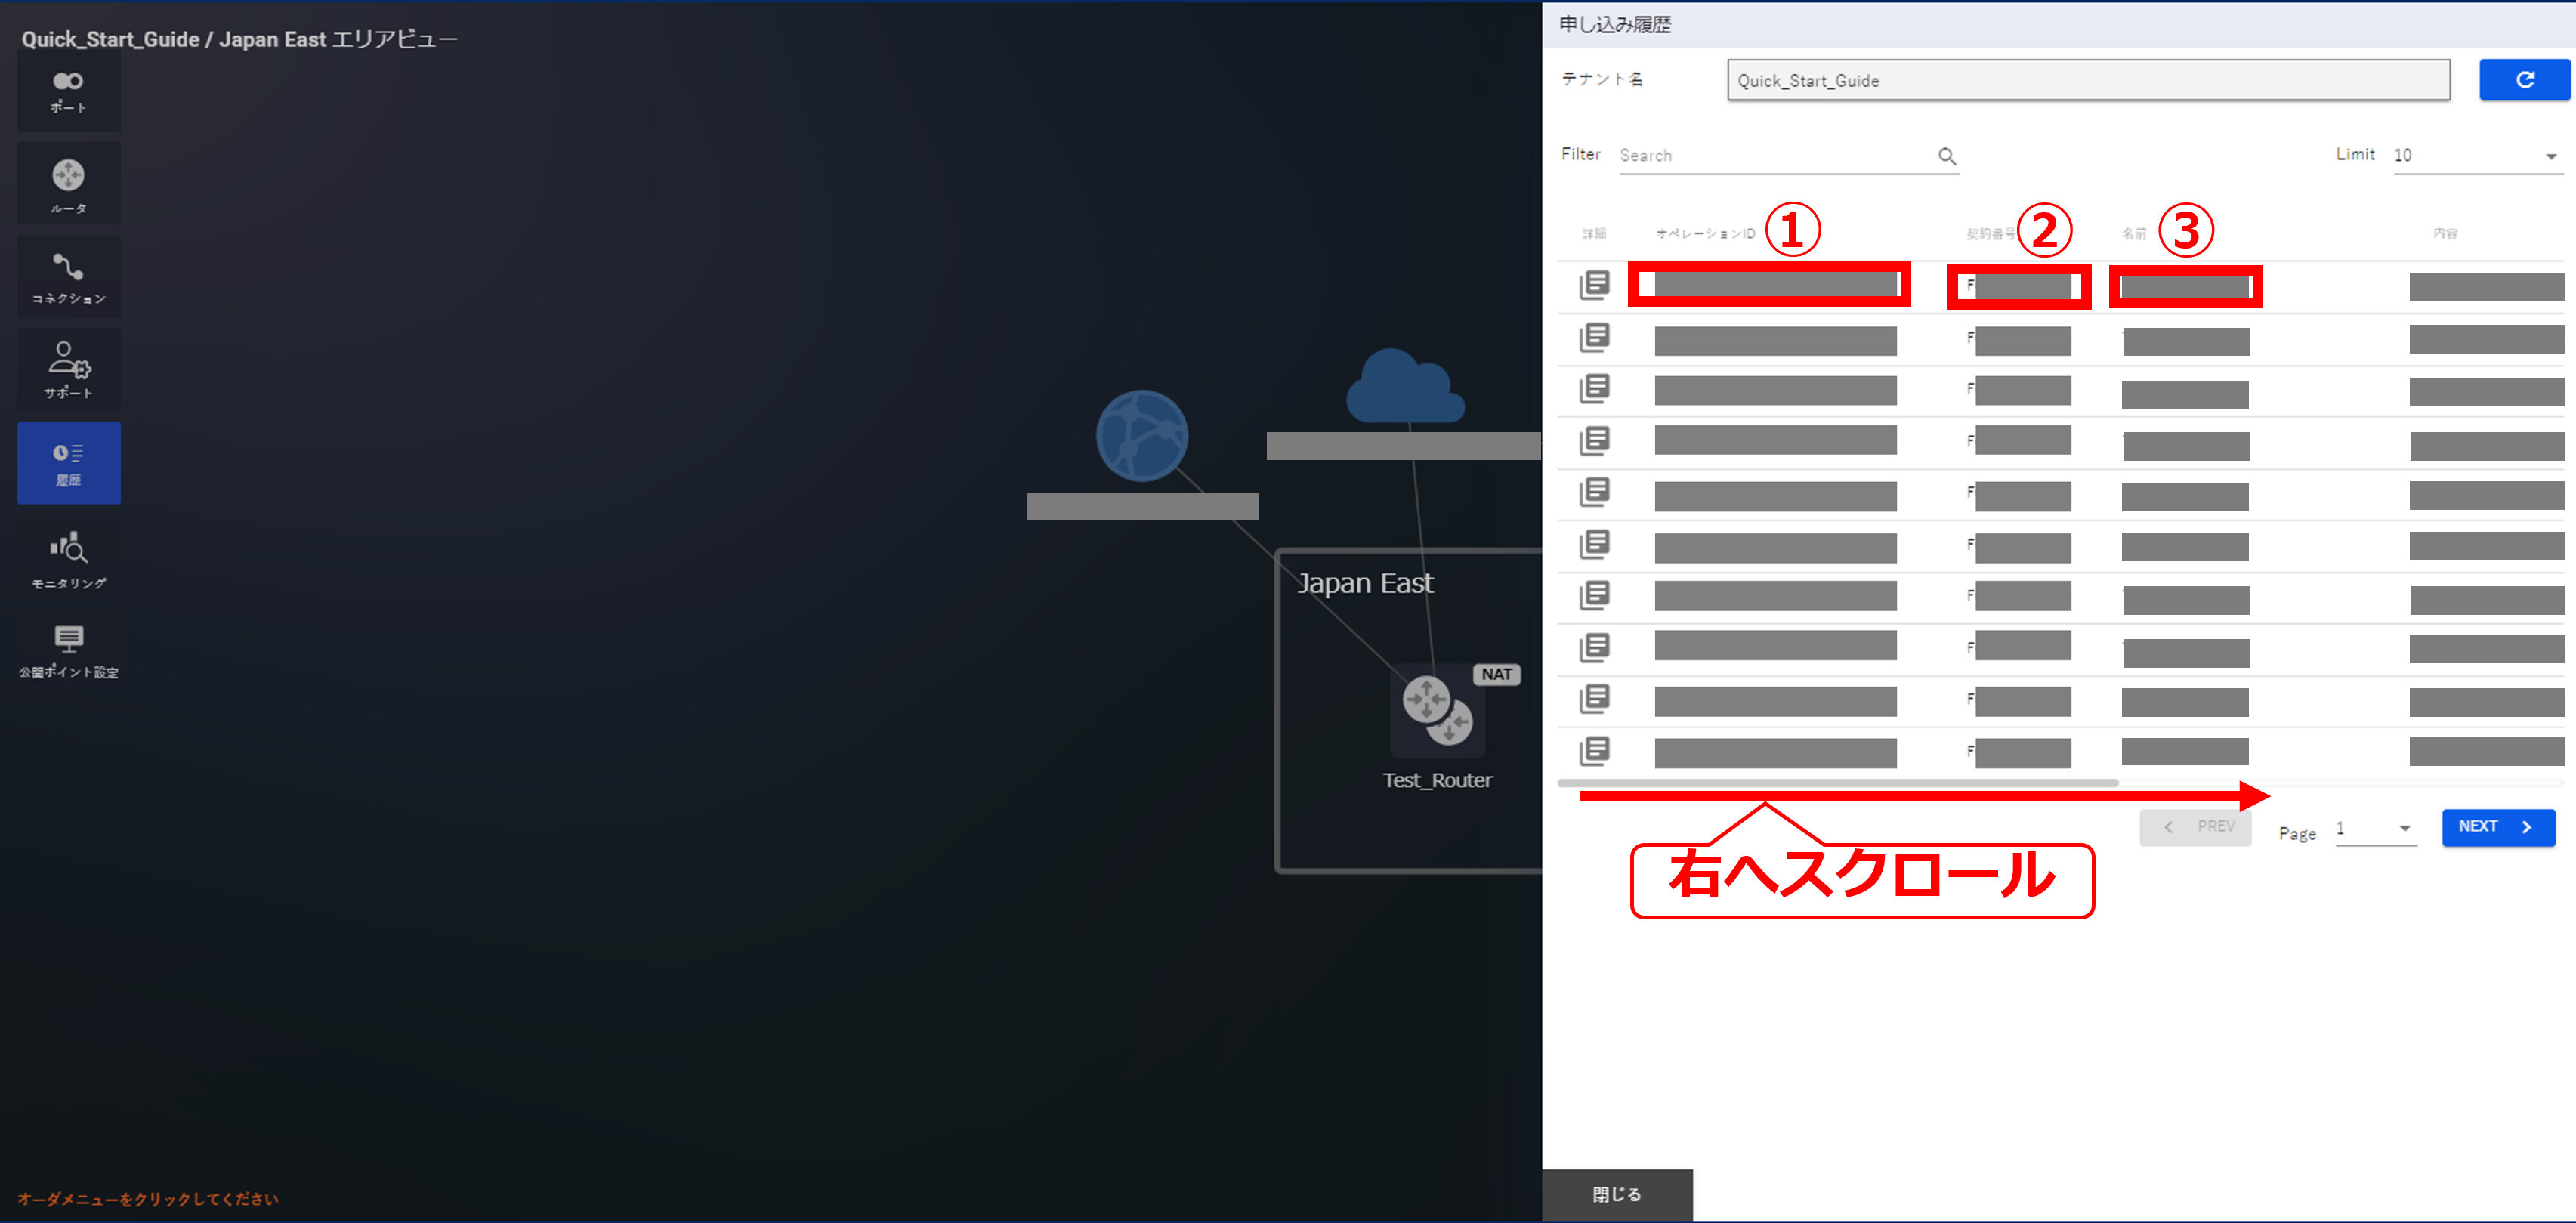
Task: Select the 履歴 (History) menu item
Action: coord(68,463)
